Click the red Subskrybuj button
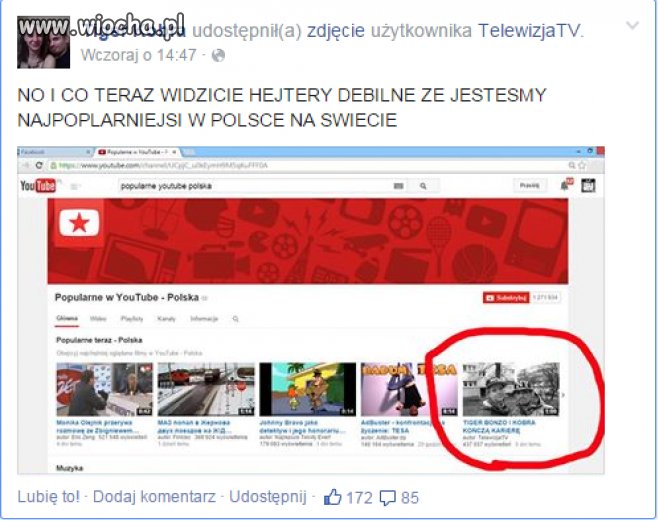Screen dimensions: 659x522 506,298
